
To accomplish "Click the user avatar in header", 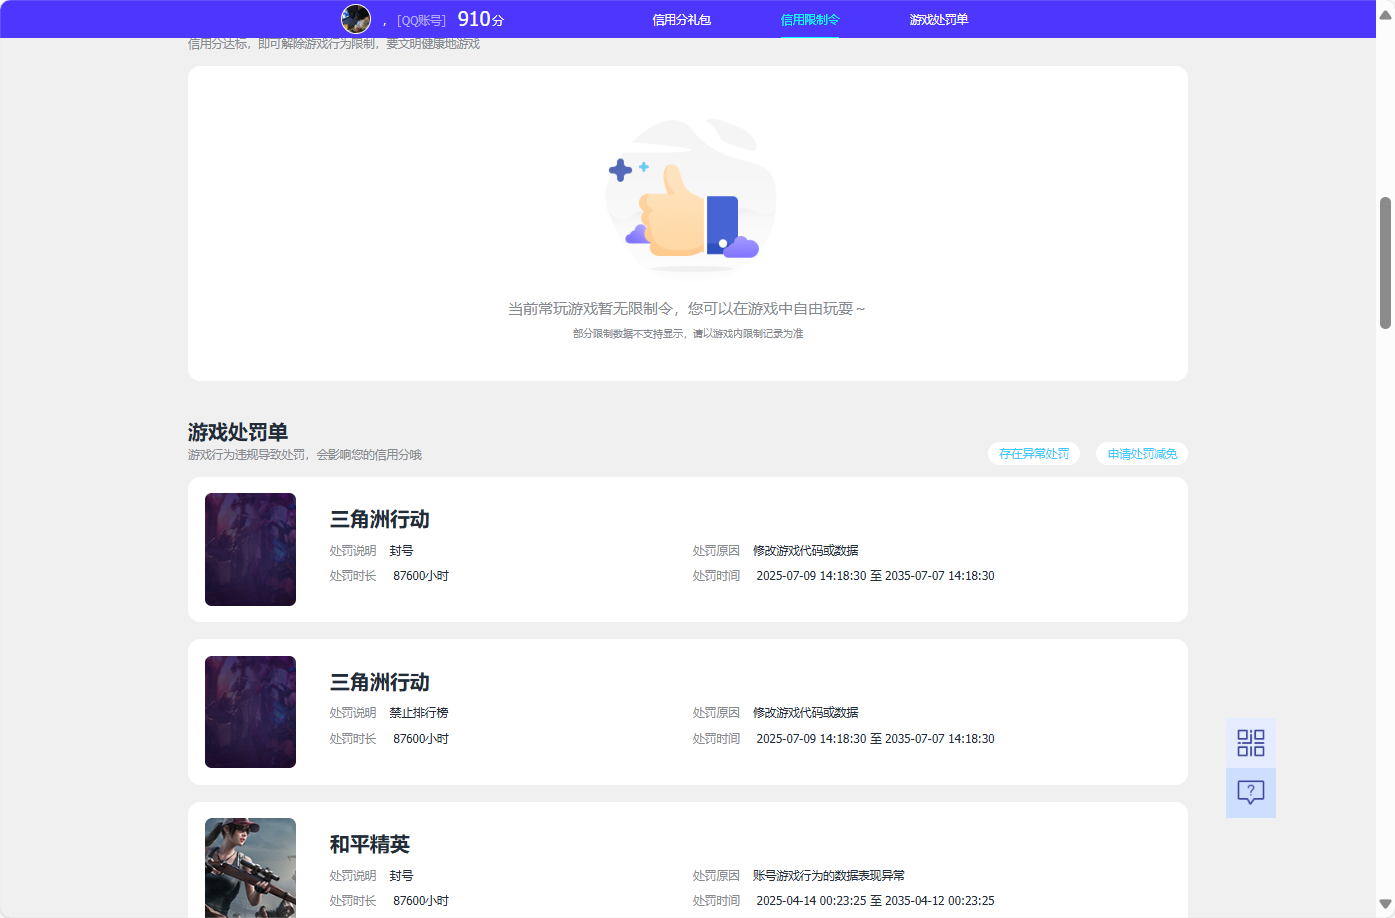I will click(x=356, y=19).
